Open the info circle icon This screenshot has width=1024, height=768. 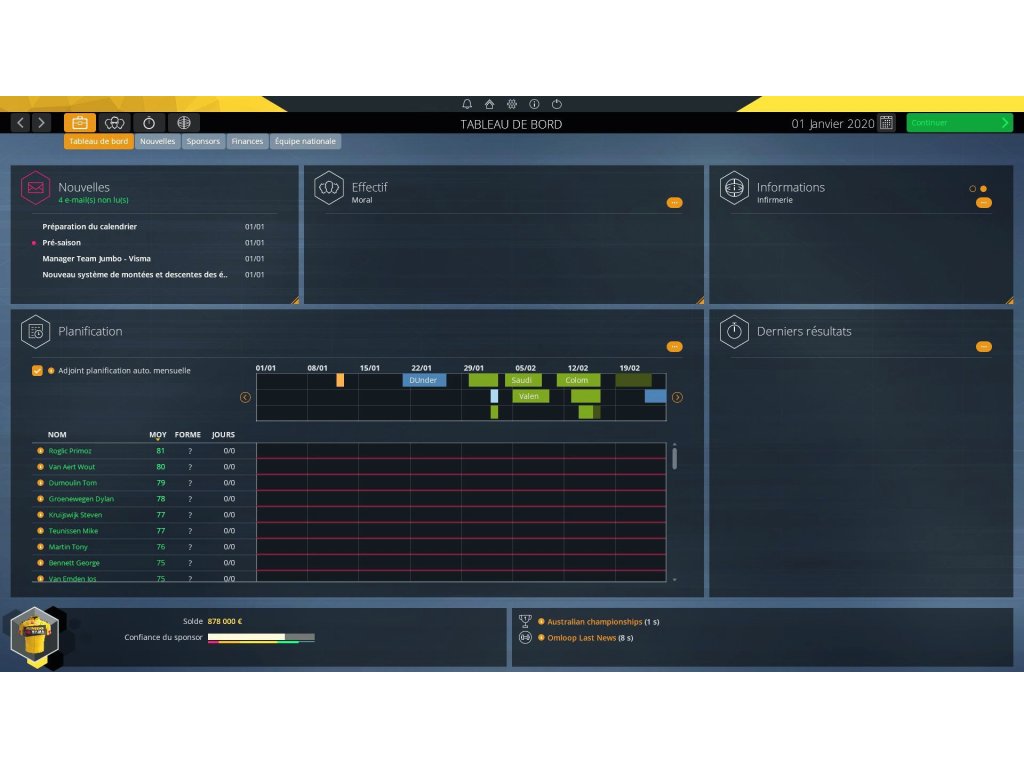(x=534, y=104)
